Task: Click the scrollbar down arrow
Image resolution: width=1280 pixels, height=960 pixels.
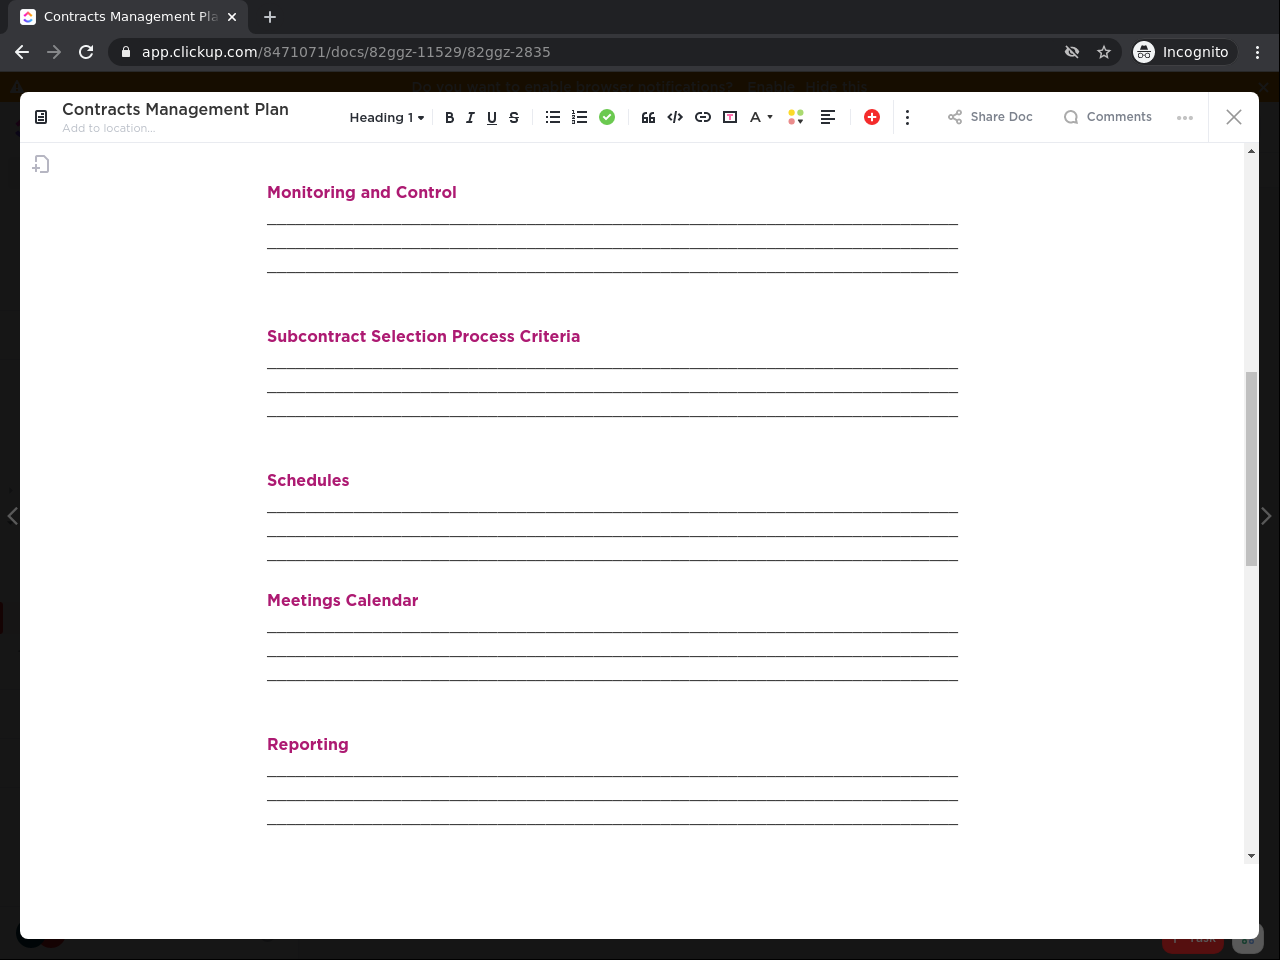Action: click(x=1251, y=856)
